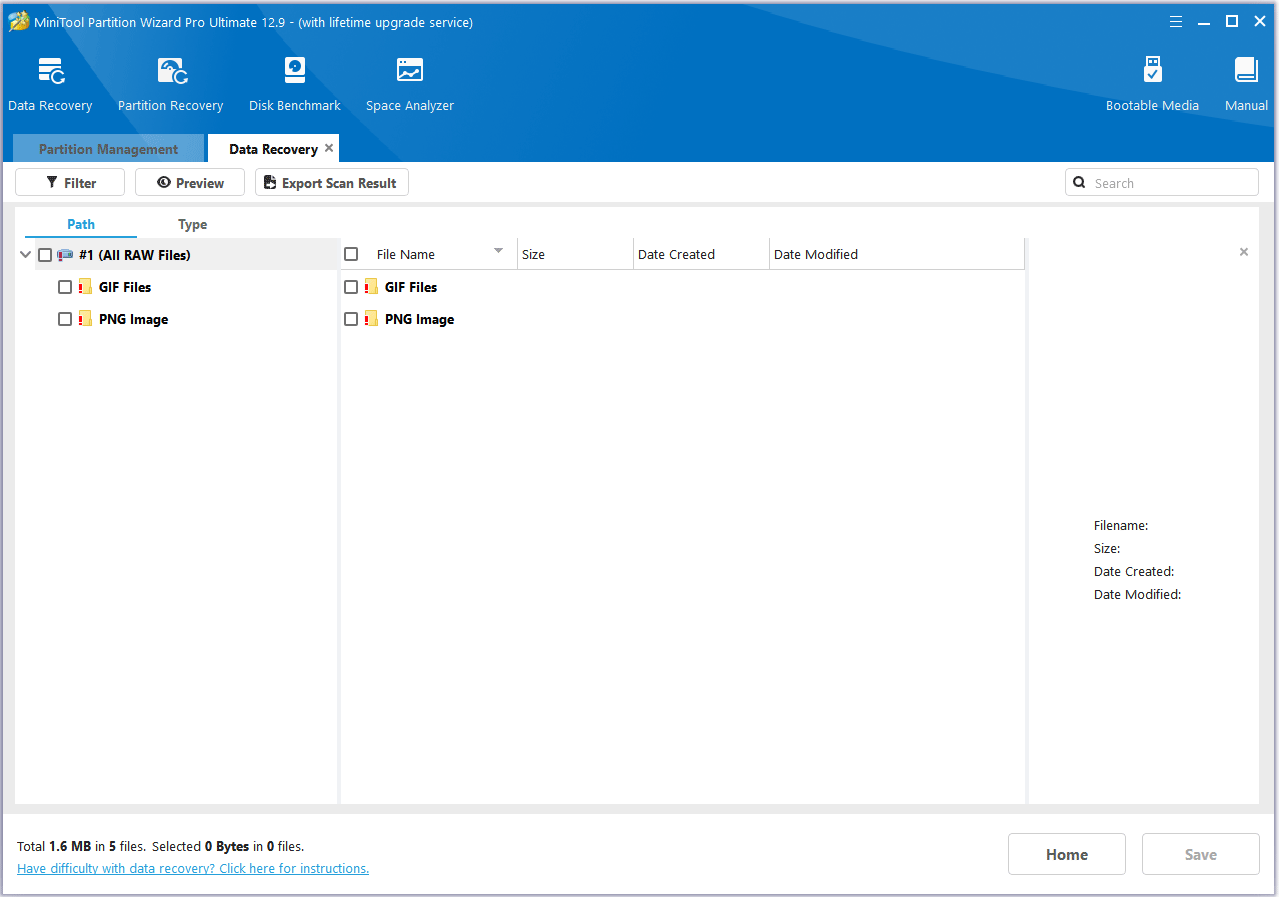Select the Data Recovery tab
This screenshot has width=1280, height=897.
(273, 149)
